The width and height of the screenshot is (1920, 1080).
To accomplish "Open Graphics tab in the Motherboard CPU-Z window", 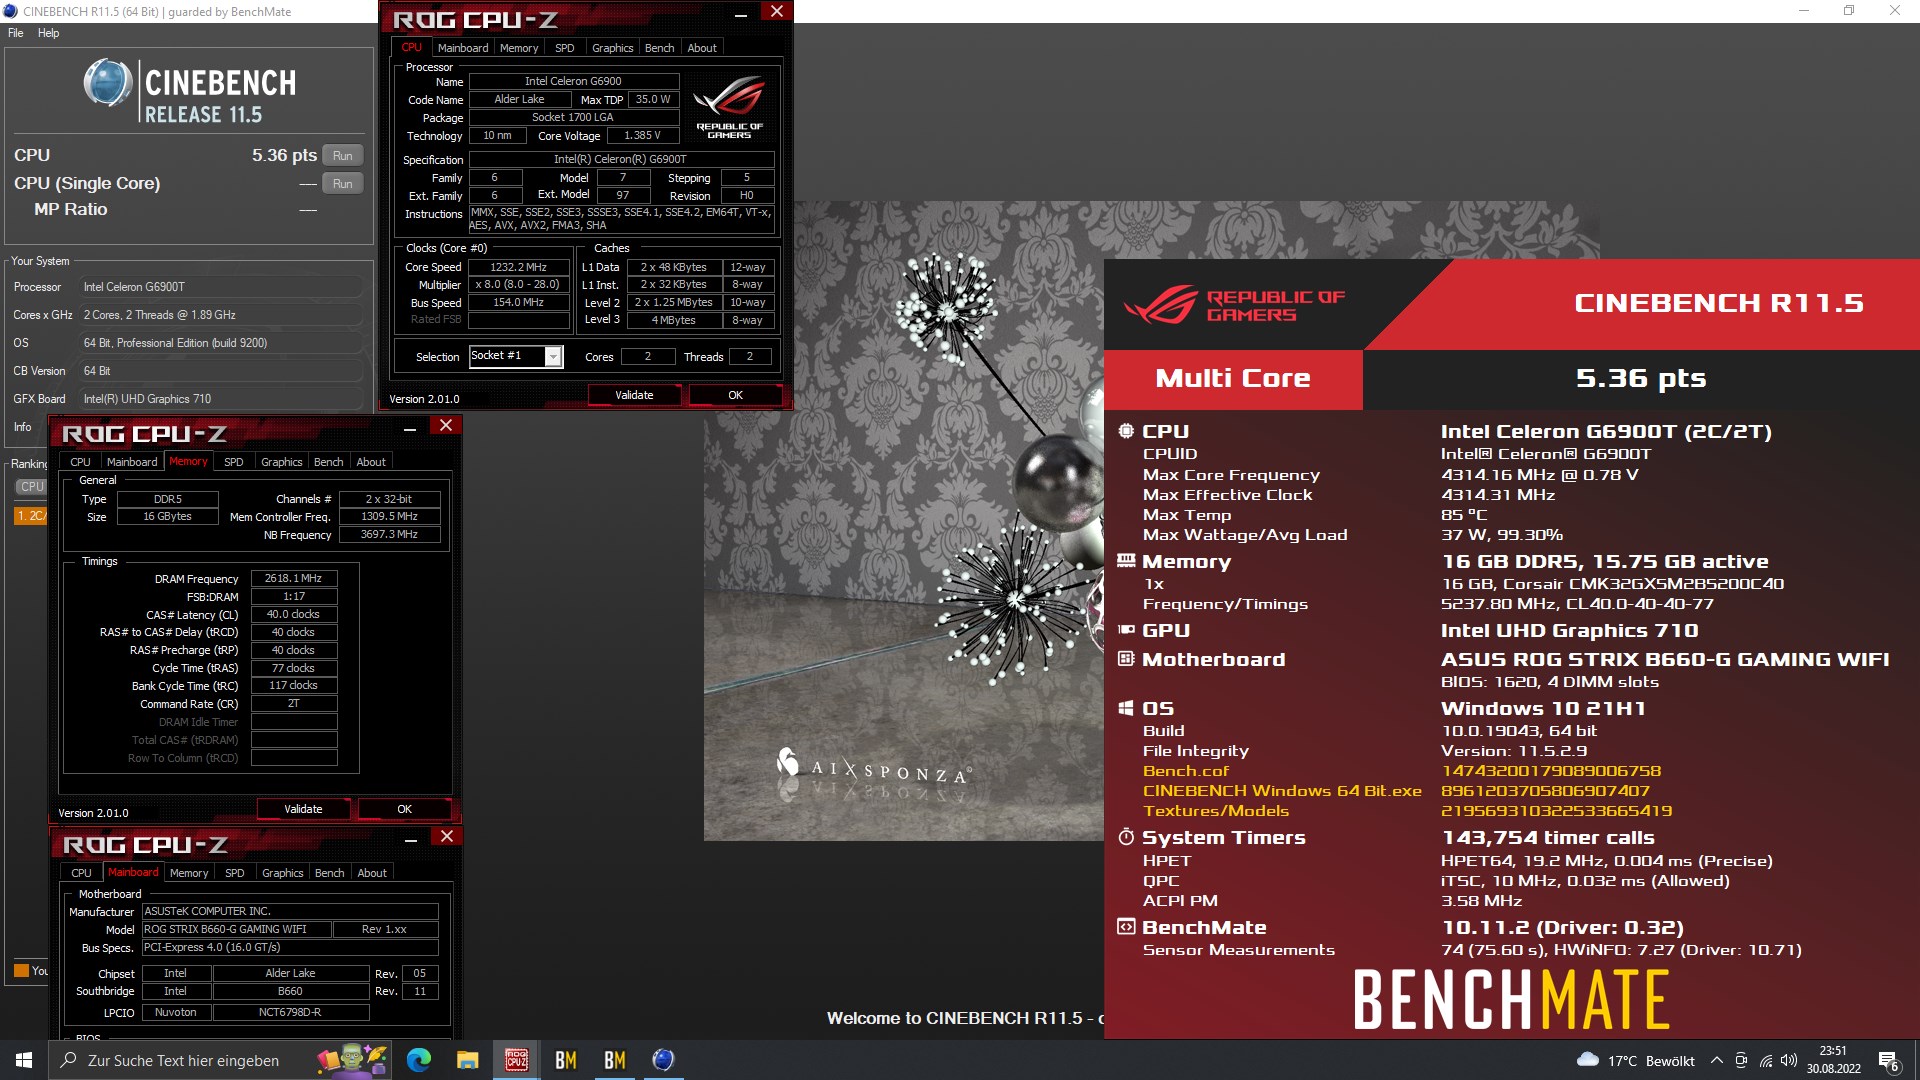I will 282,873.
